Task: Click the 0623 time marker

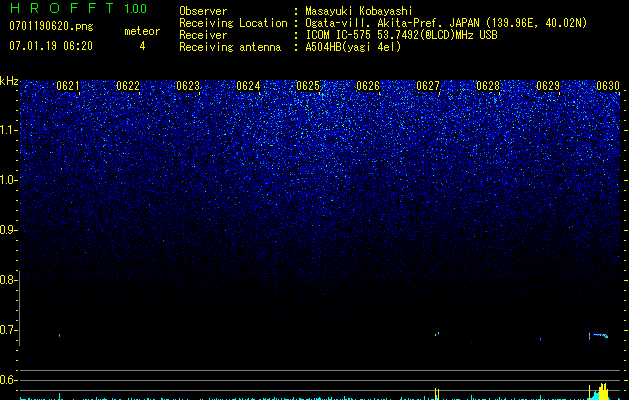Action: (x=188, y=86)
